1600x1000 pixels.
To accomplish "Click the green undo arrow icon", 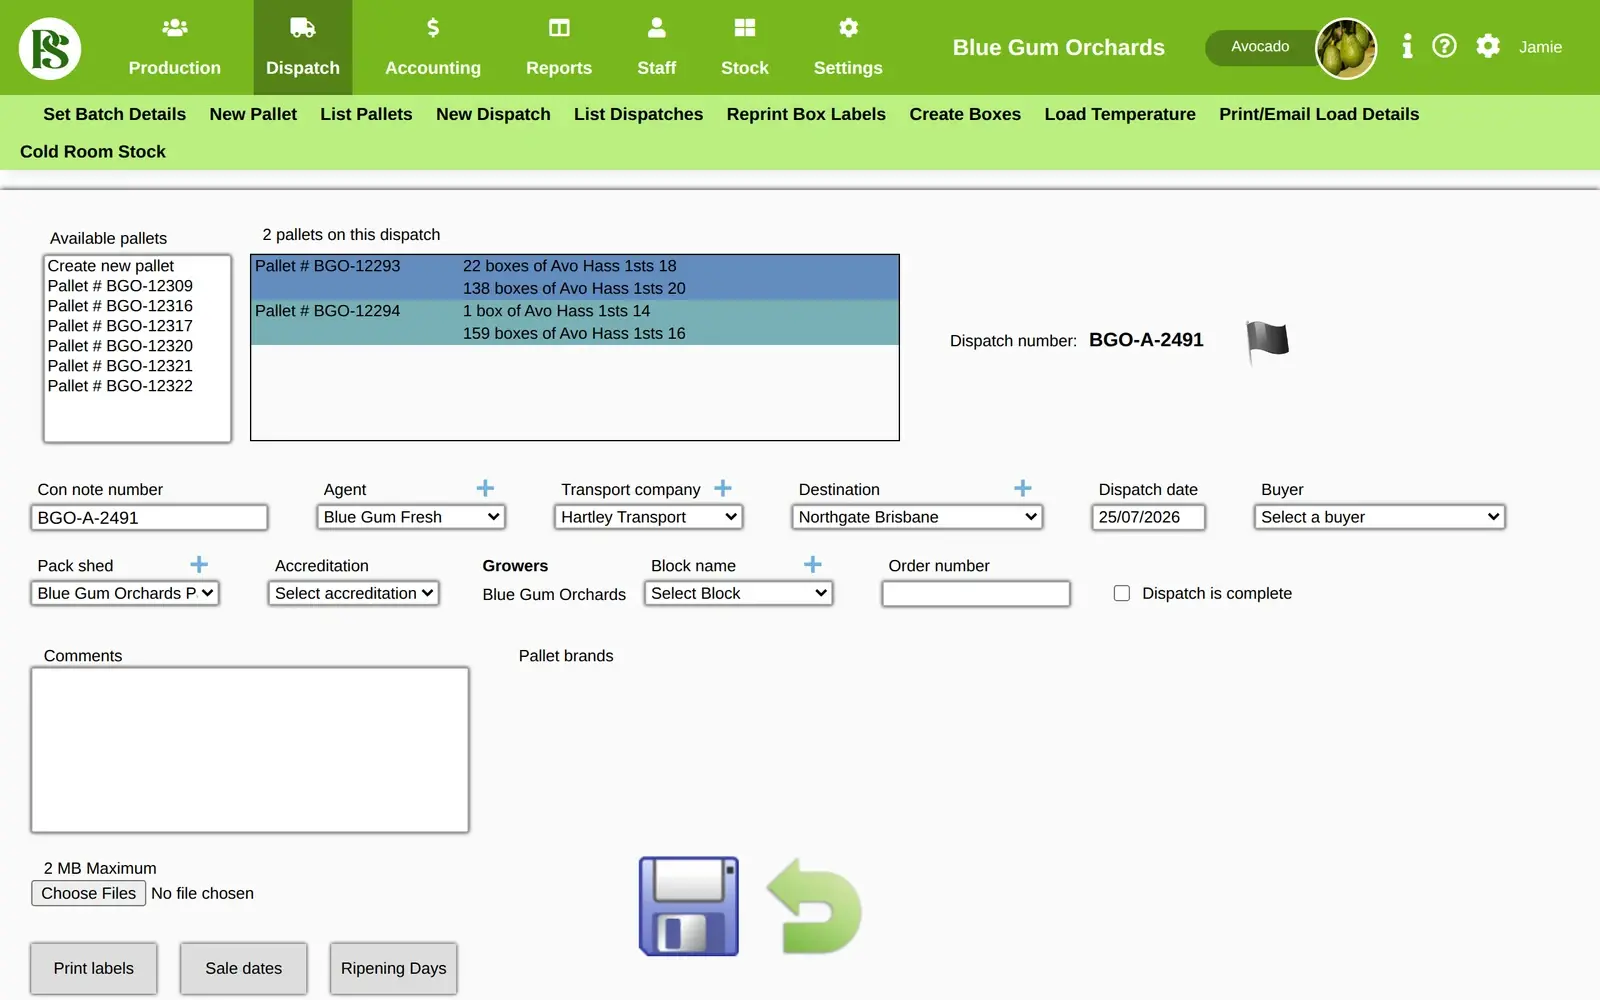I will [x=814, y=906].
